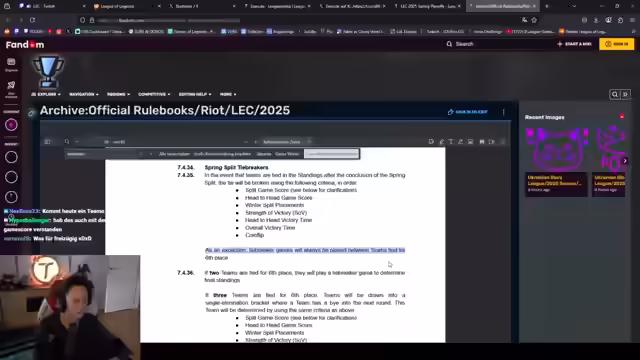Click the 'Coinflip' bullet

point(254,235)
